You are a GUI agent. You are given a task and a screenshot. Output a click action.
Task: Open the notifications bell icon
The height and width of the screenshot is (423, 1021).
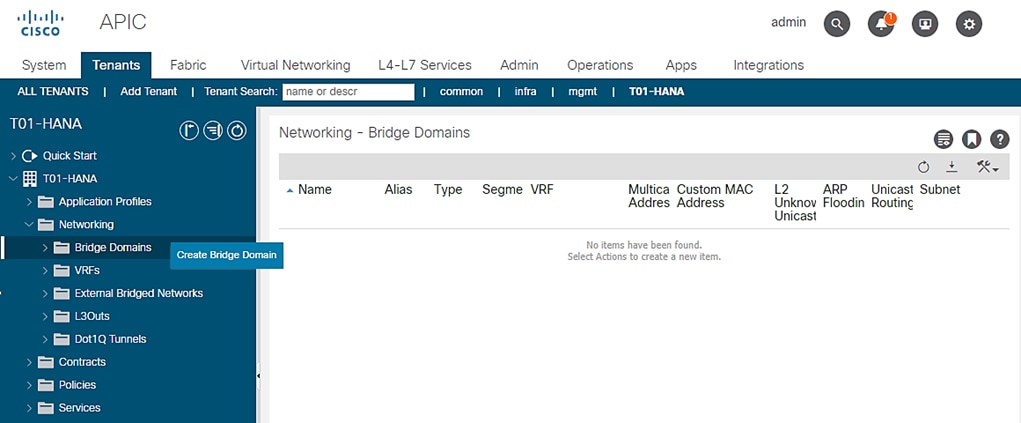click(881, 24)
